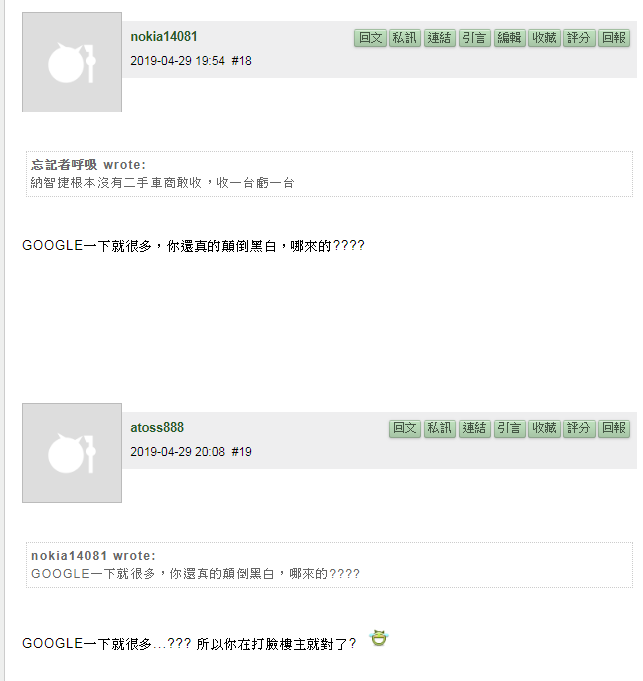This screenshot has height=681, width=643.
Task: Click 引言 to quote post #18
Action: [x=475, y=38]
